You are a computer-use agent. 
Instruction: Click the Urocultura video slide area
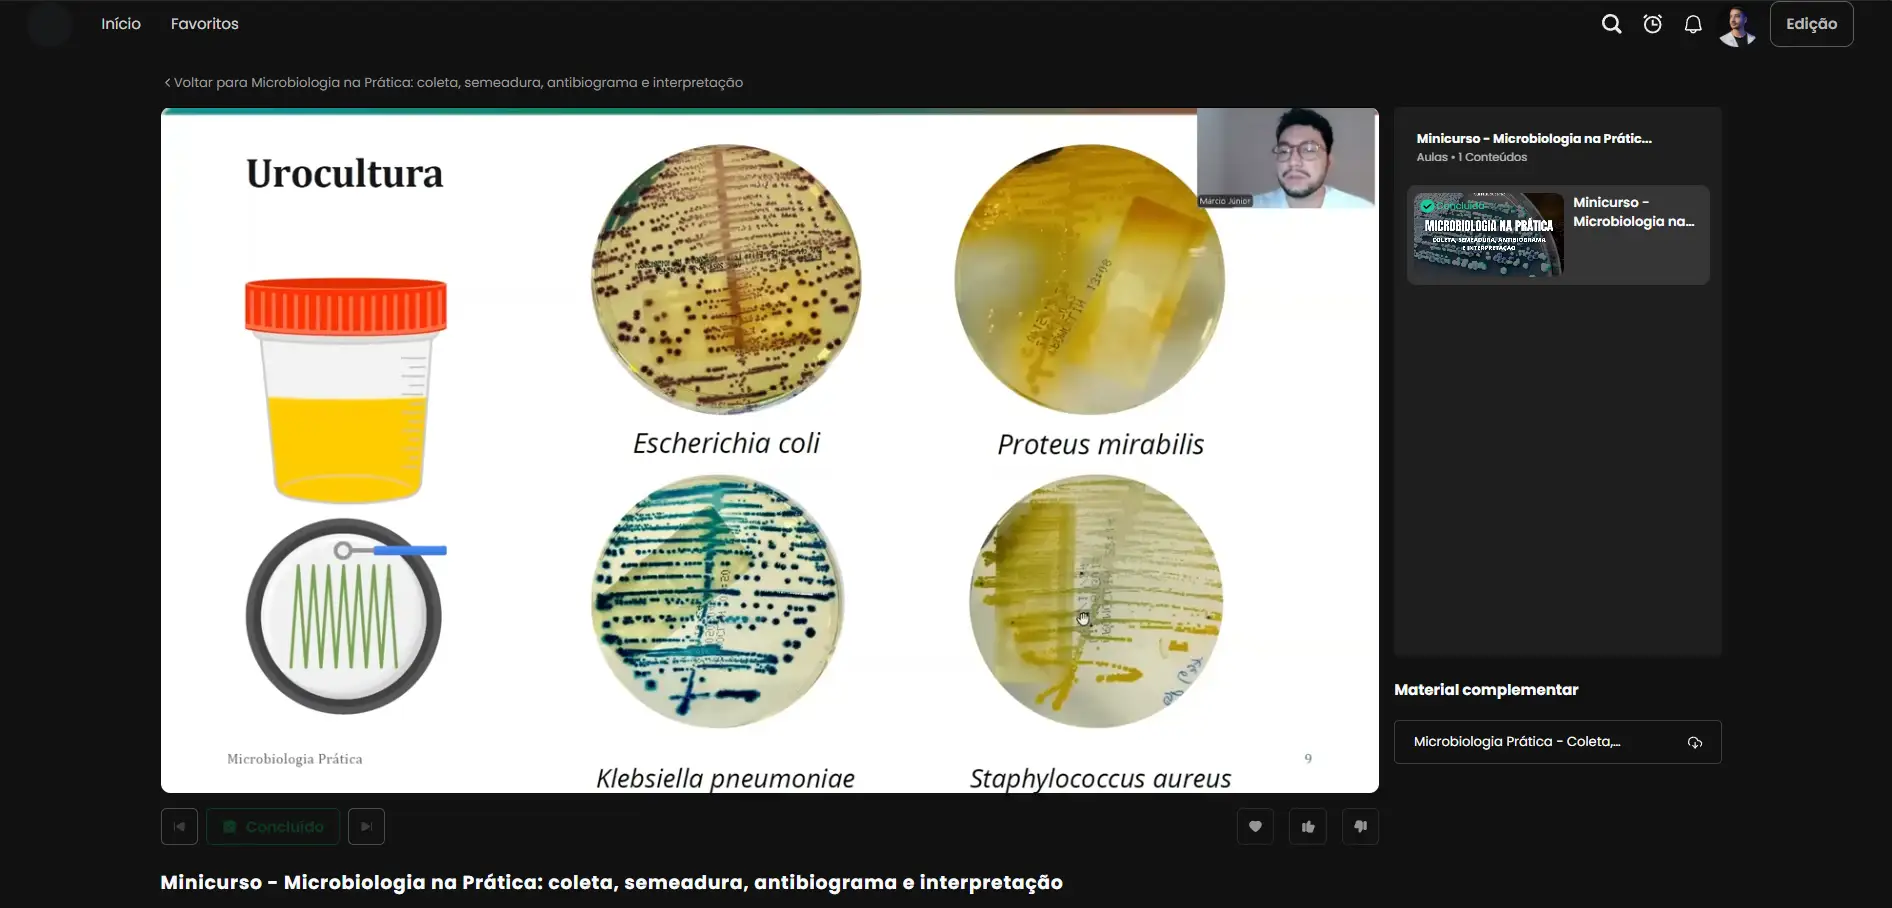769,450
